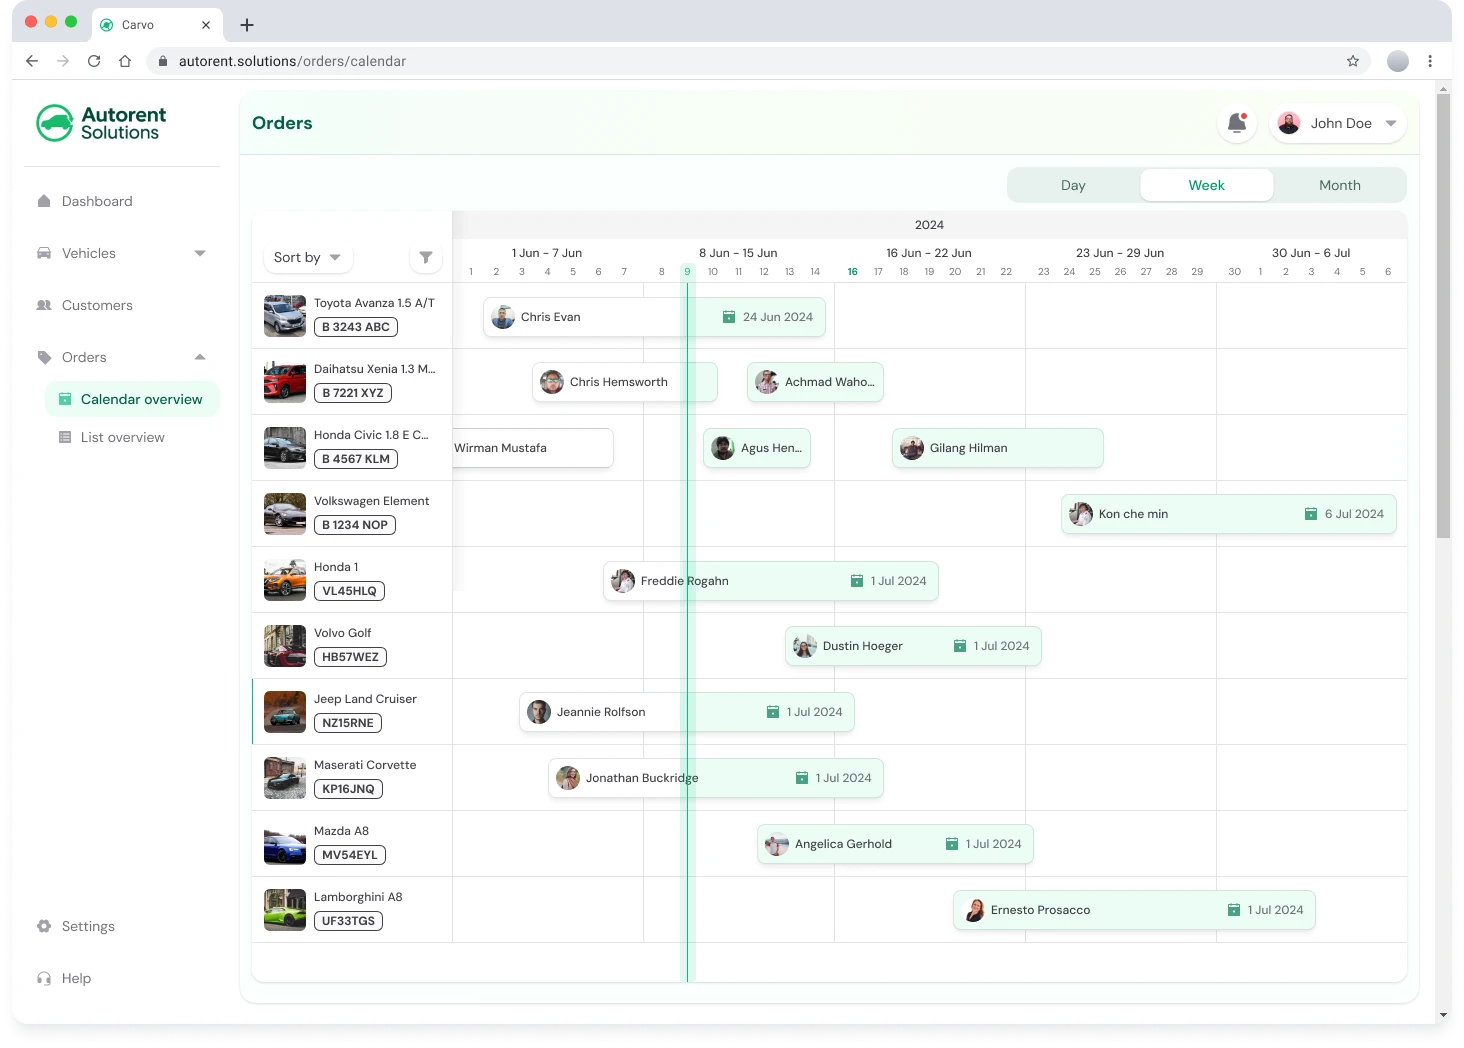Screen dimensions: 1464x1048
Task: Select the Dashboard sidebar icon
Action: pyautogui.click(x=44, y=201)
